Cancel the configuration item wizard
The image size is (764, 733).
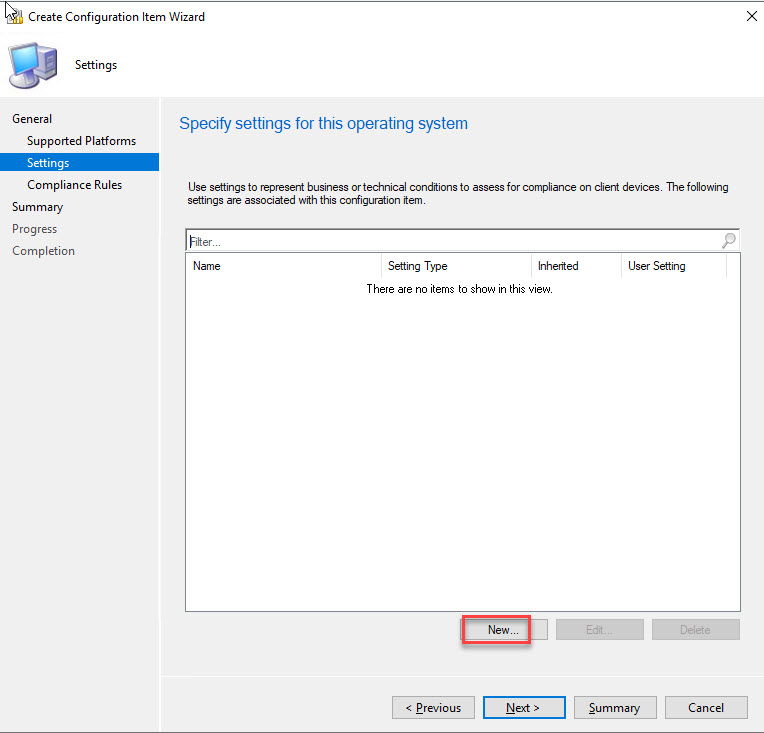click(706, 708)
